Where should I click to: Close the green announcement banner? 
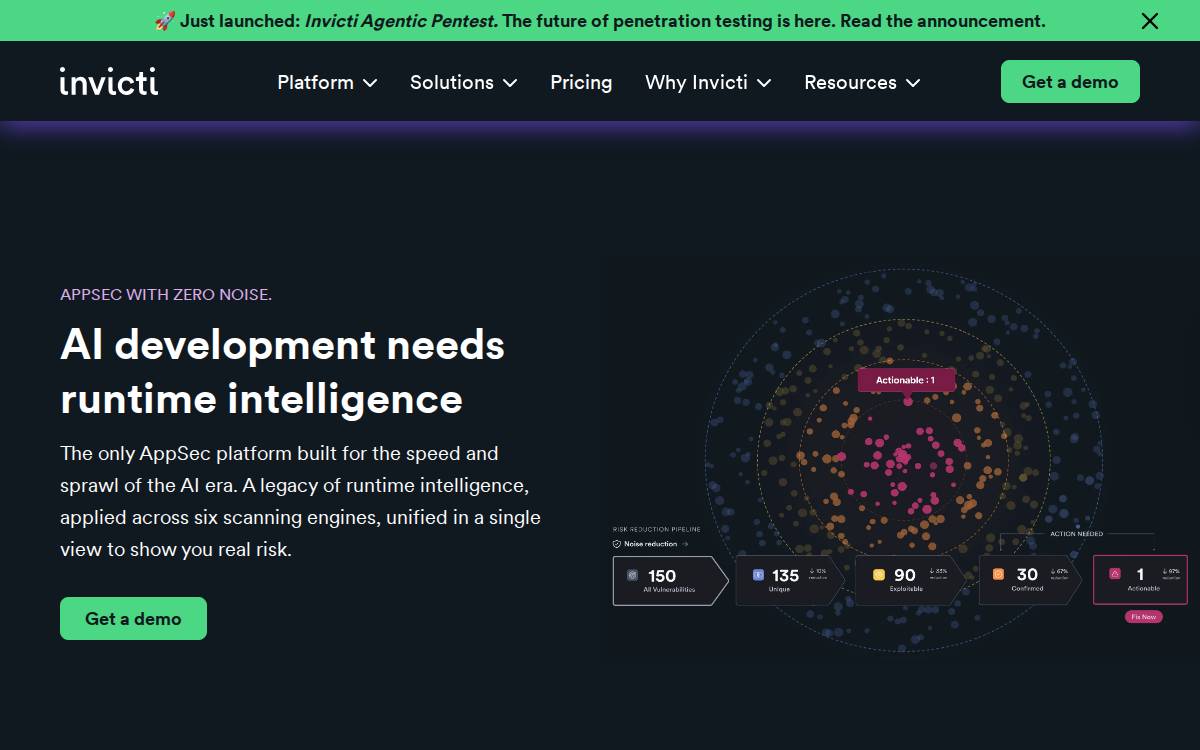click(x=1150, y=21)
